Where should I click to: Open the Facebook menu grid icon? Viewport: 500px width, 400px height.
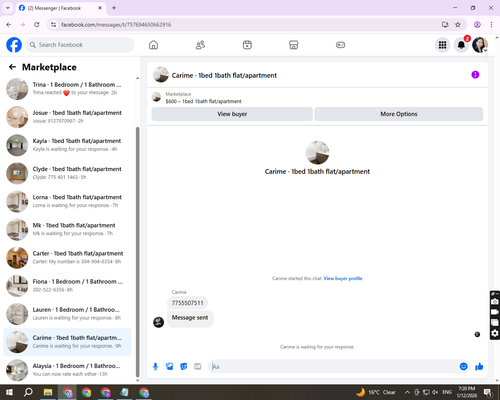coord(442,45)
